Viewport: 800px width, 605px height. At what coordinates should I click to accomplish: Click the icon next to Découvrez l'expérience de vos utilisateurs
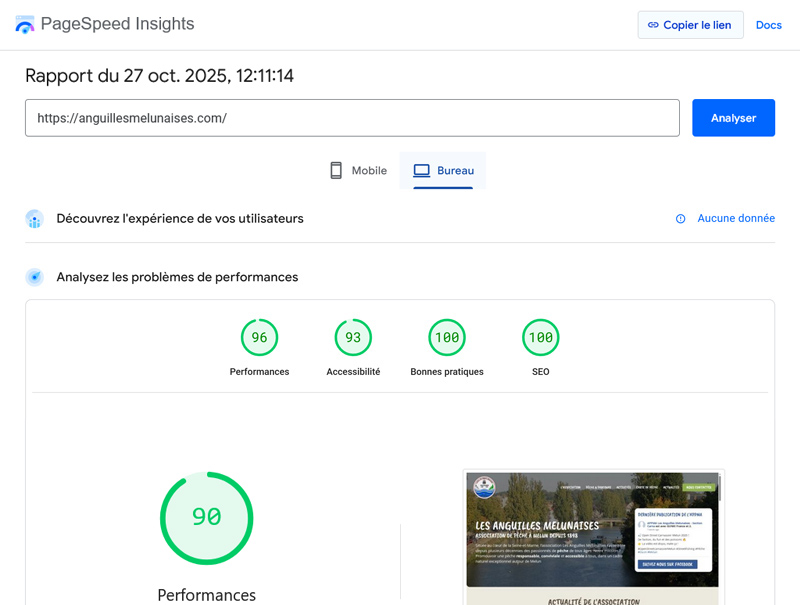click(x=34, y=218)
